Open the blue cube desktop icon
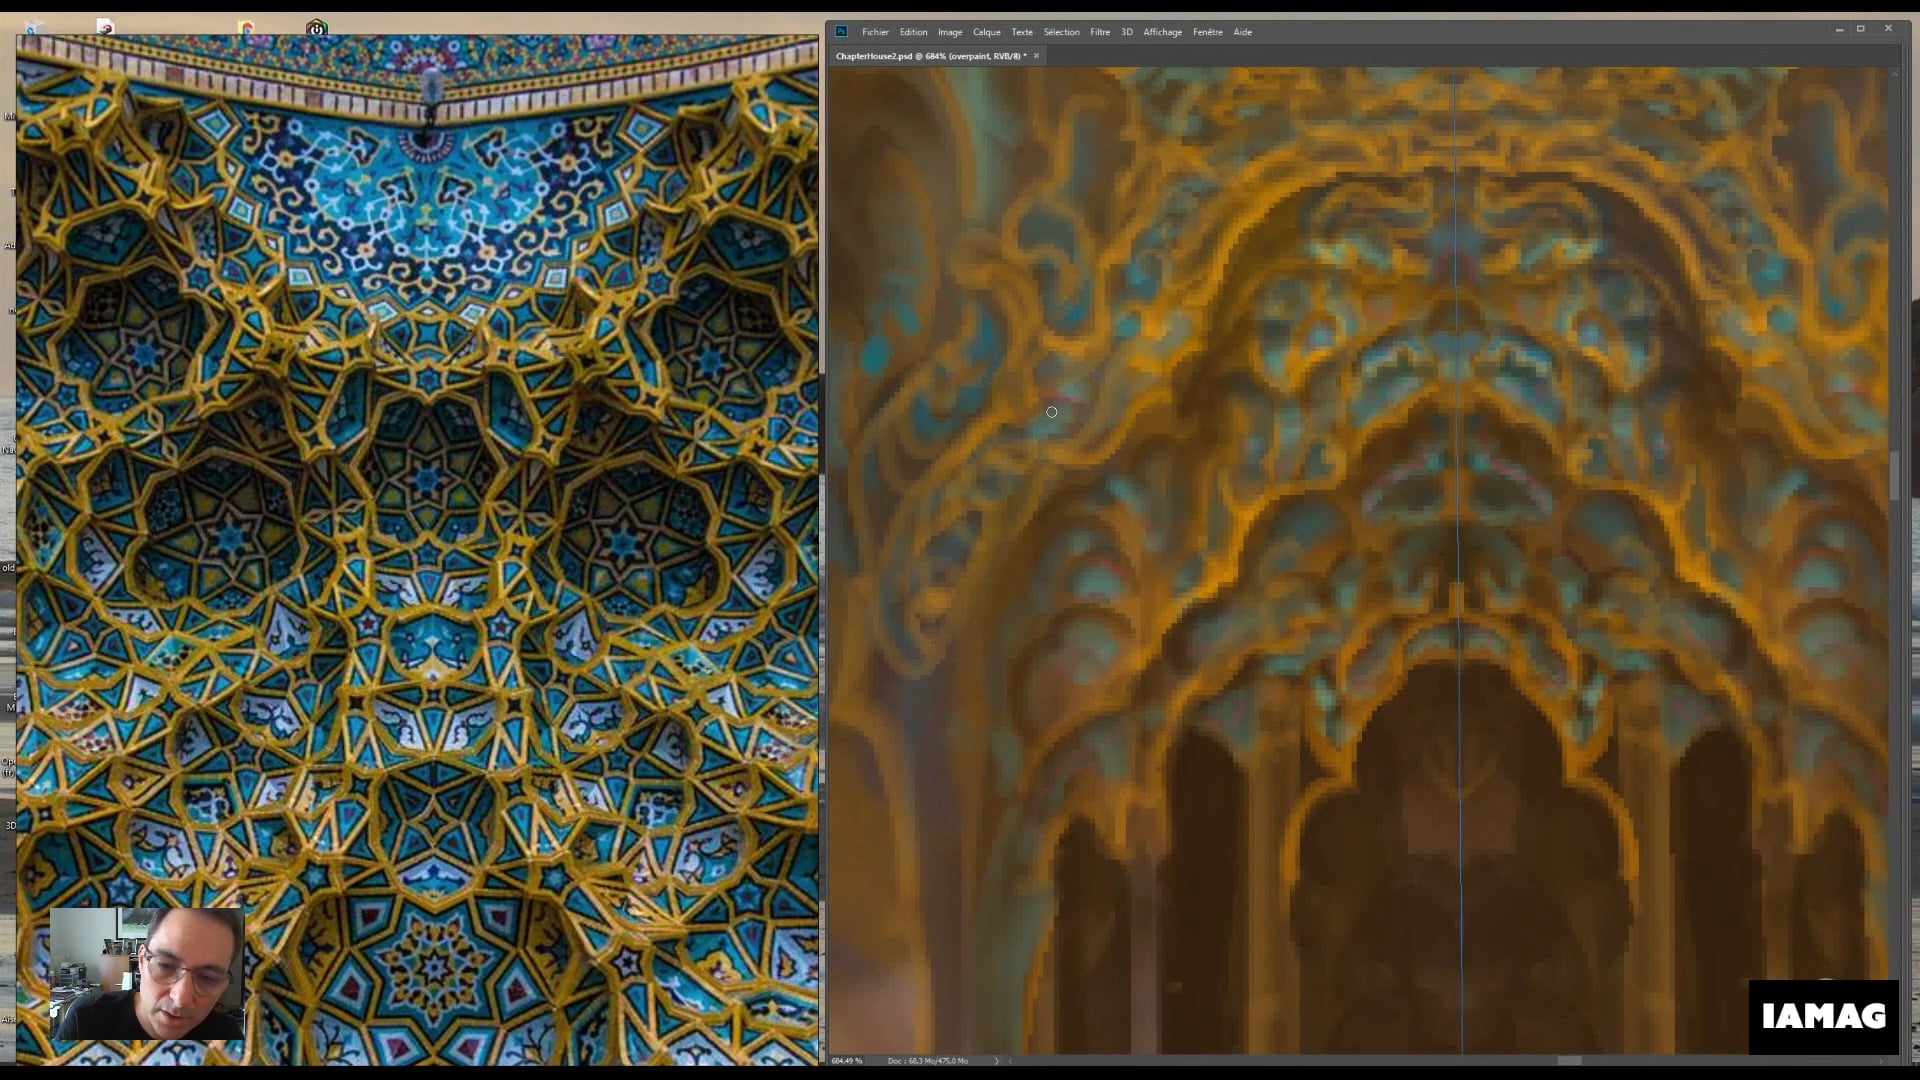The width and height of the screenshot is (1920, 1080). tap(35, 27)
